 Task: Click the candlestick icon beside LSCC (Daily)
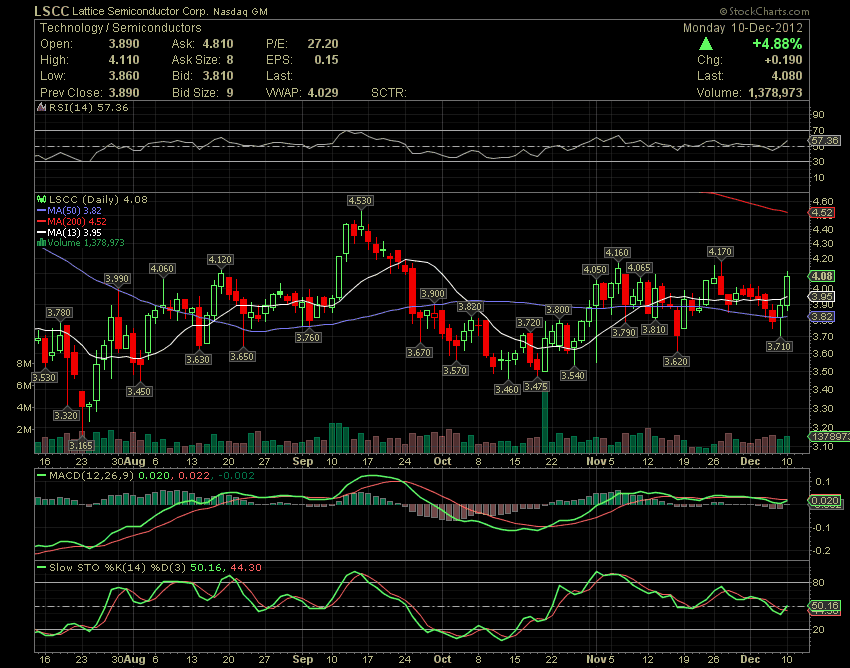coord(41,200)
